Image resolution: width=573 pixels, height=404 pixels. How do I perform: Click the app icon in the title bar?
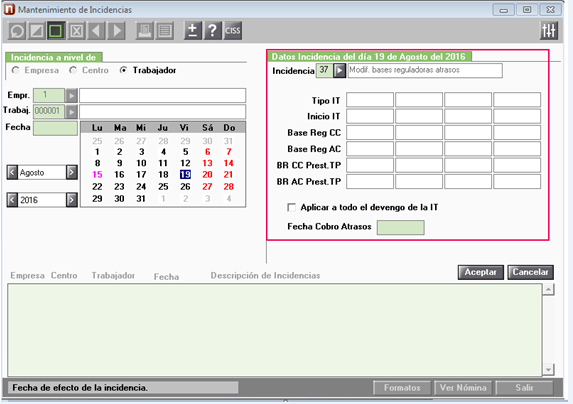pos(9,9)
